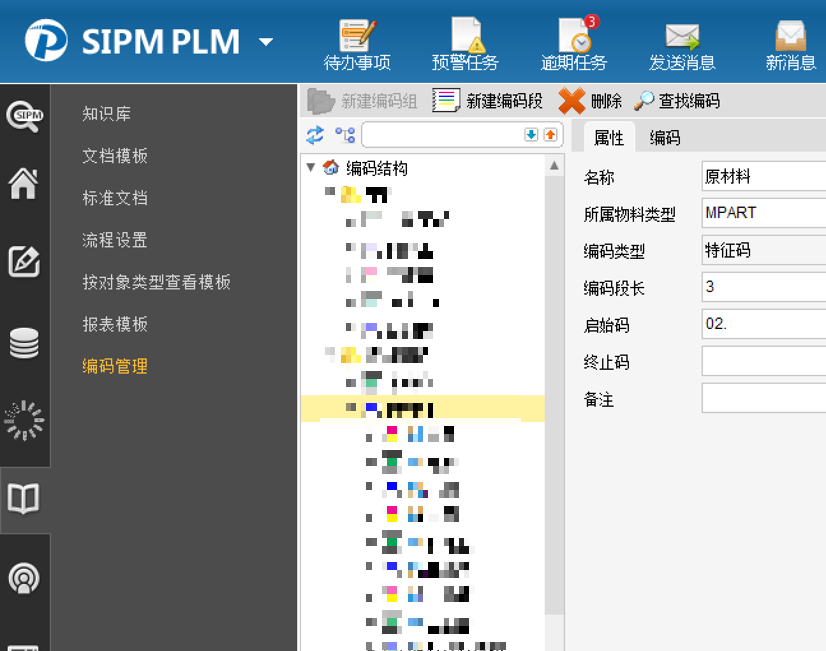Click the tree scrollbar up arrow
The width and height of the screenshot is (826, 651).
554,166
